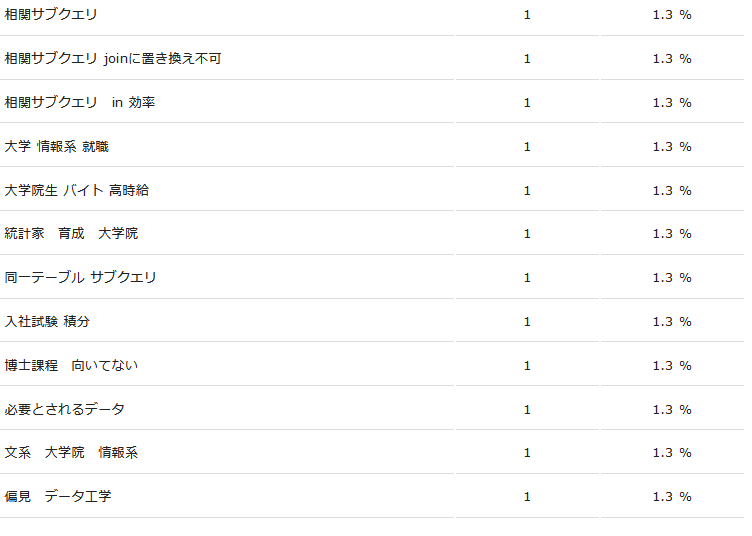The width and height of the screenshot is (752, 536).
Task: Click the count value for 入社試験 積分
Action: click(527, 322)
